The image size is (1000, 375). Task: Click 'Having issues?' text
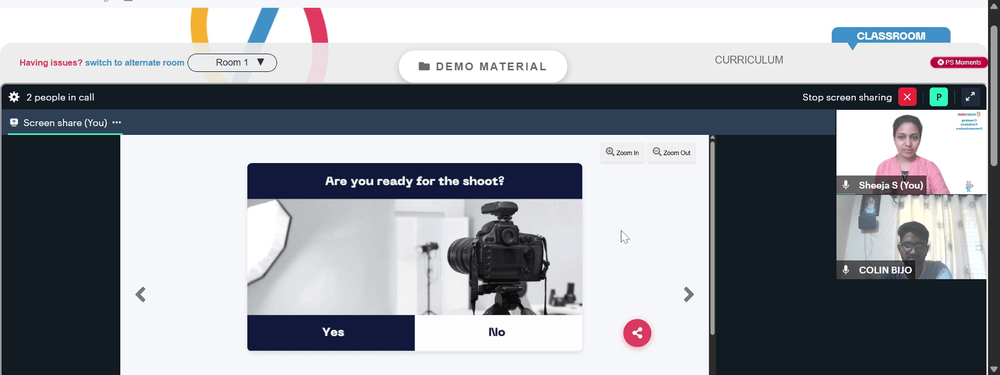coord(51,62)
